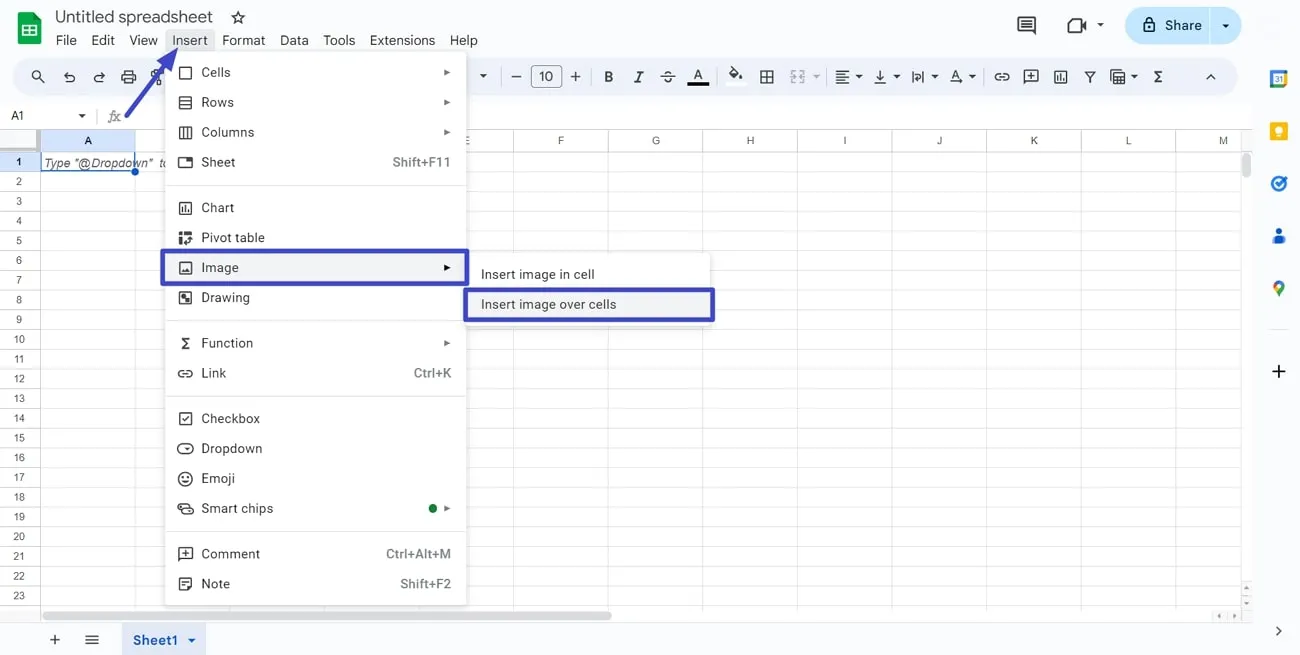Click the functions sigma toolbar icon

[x=1158, y=77]
